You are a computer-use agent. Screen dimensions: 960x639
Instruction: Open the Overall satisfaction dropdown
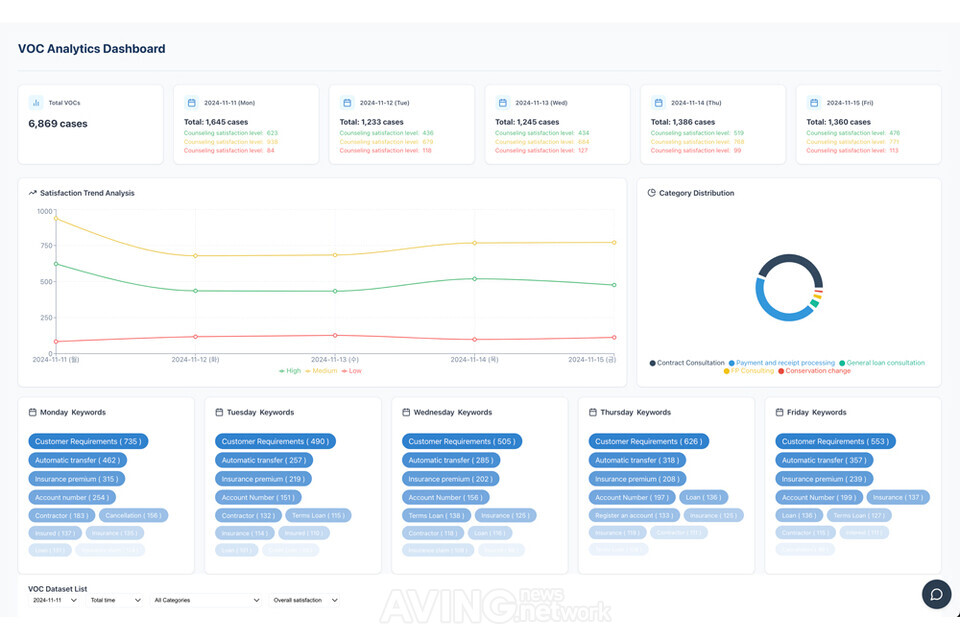306,600
